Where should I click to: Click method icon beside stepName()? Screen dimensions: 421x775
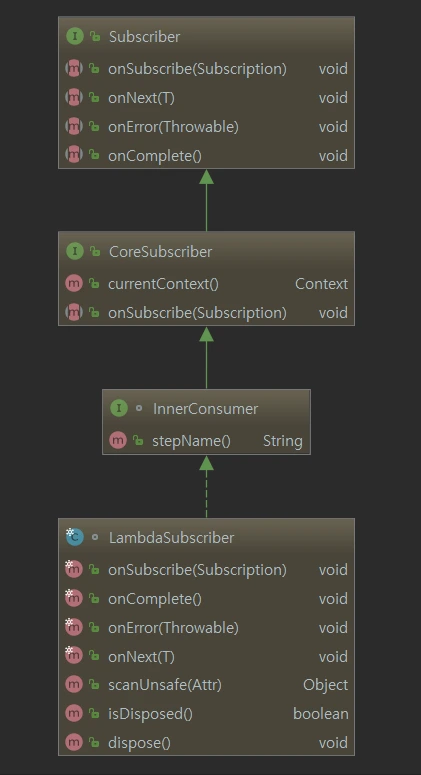click(118, 440)
